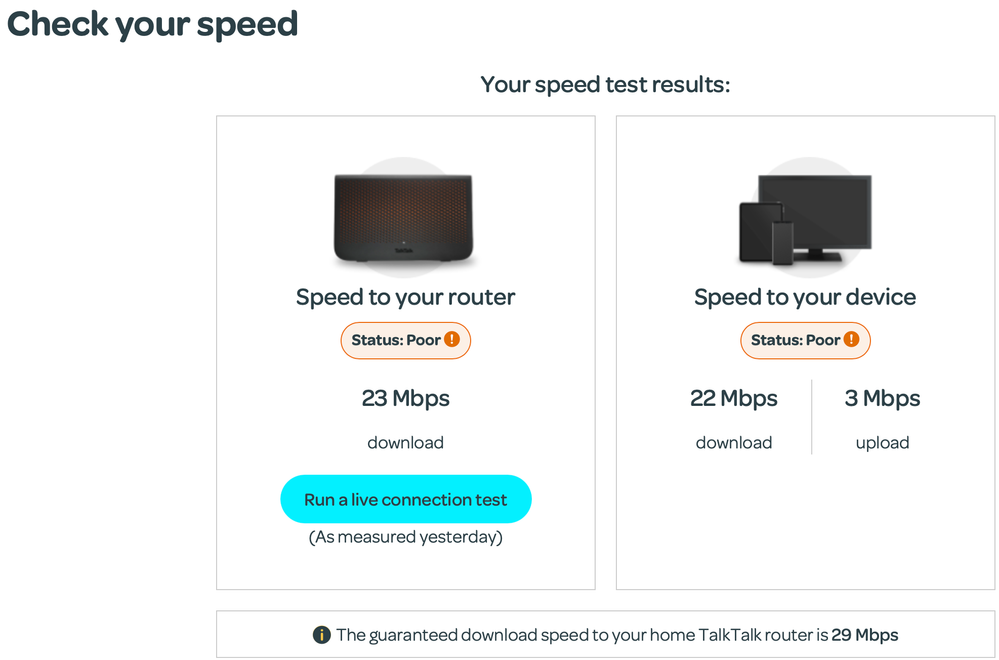Screen dimensions: 999x660
Task: Click the router status warning icon
Action: click(x=452, y=340)
